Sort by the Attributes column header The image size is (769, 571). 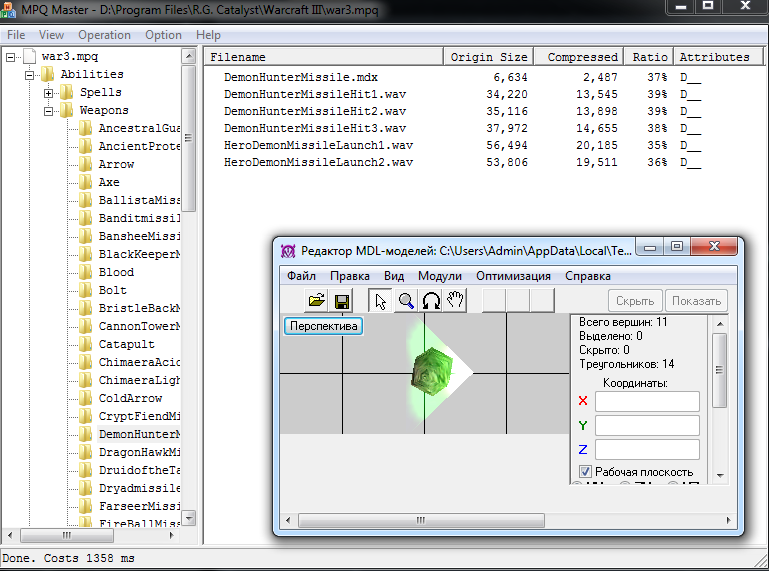(x=718, y=57)
